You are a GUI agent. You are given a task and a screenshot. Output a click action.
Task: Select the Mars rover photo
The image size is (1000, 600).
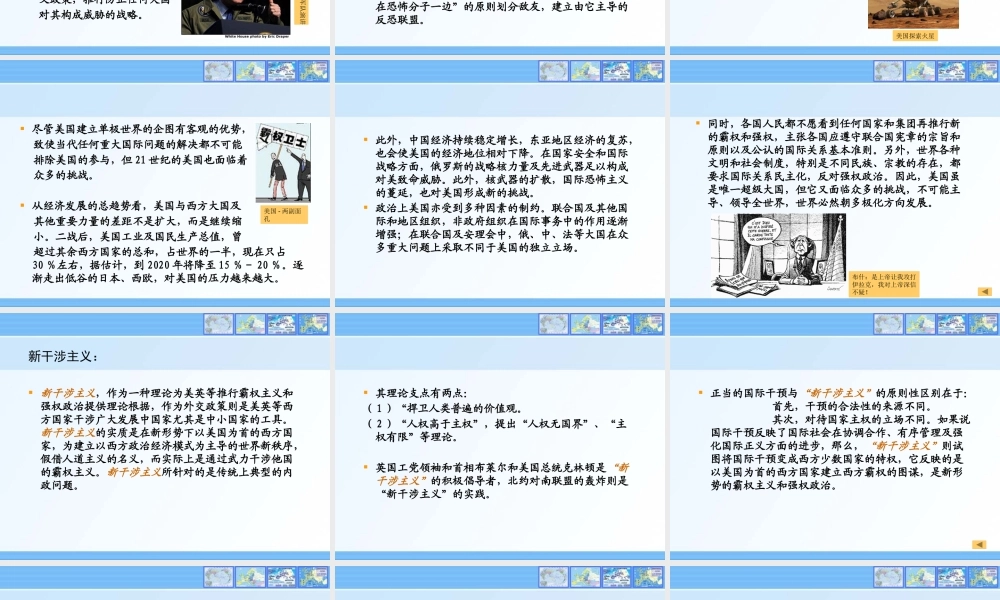point(913,14)
